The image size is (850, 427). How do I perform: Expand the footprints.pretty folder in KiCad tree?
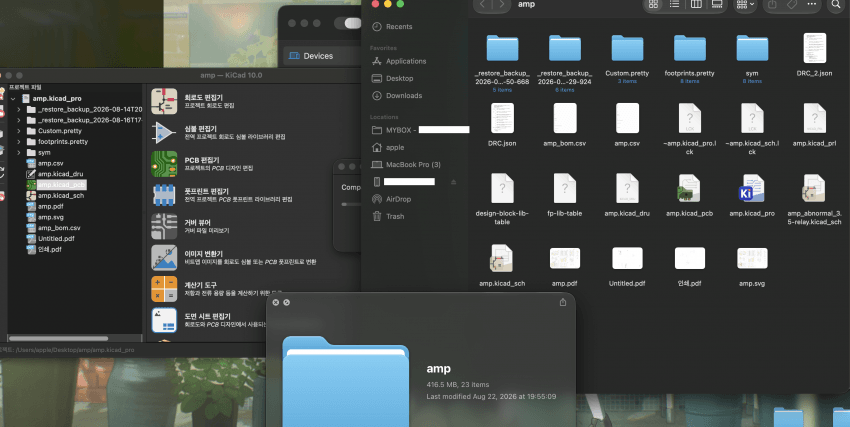(19, 142)
